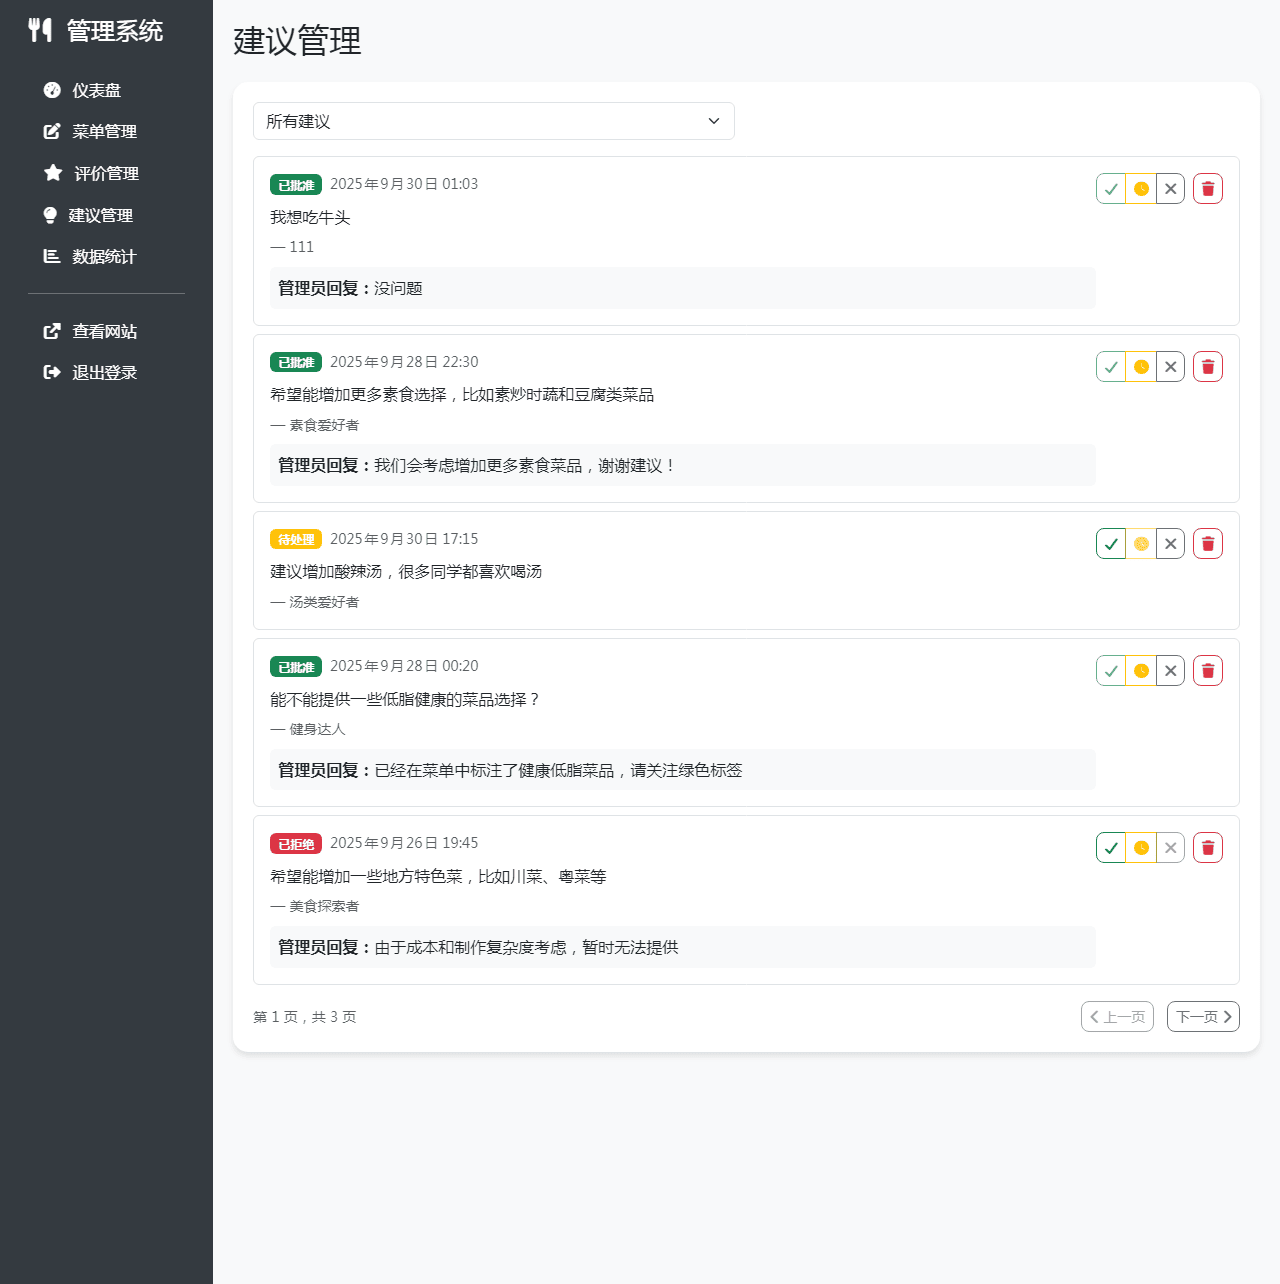Set the 素食 suggestion to pending status

click(x=1140, y=366)
